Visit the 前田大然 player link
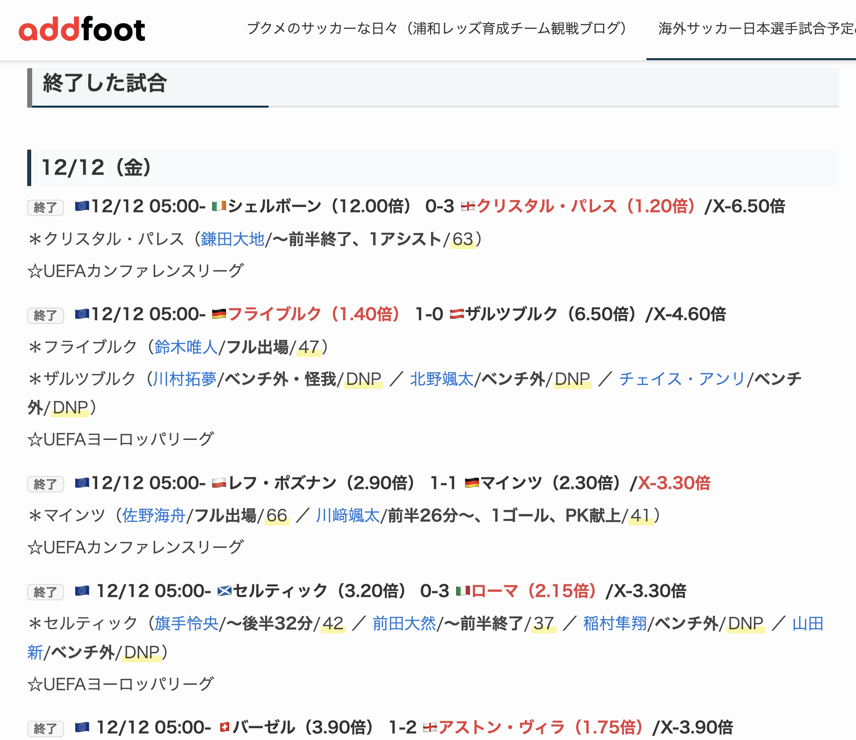The width and height of the screenshot is (856, 740). 404,624
